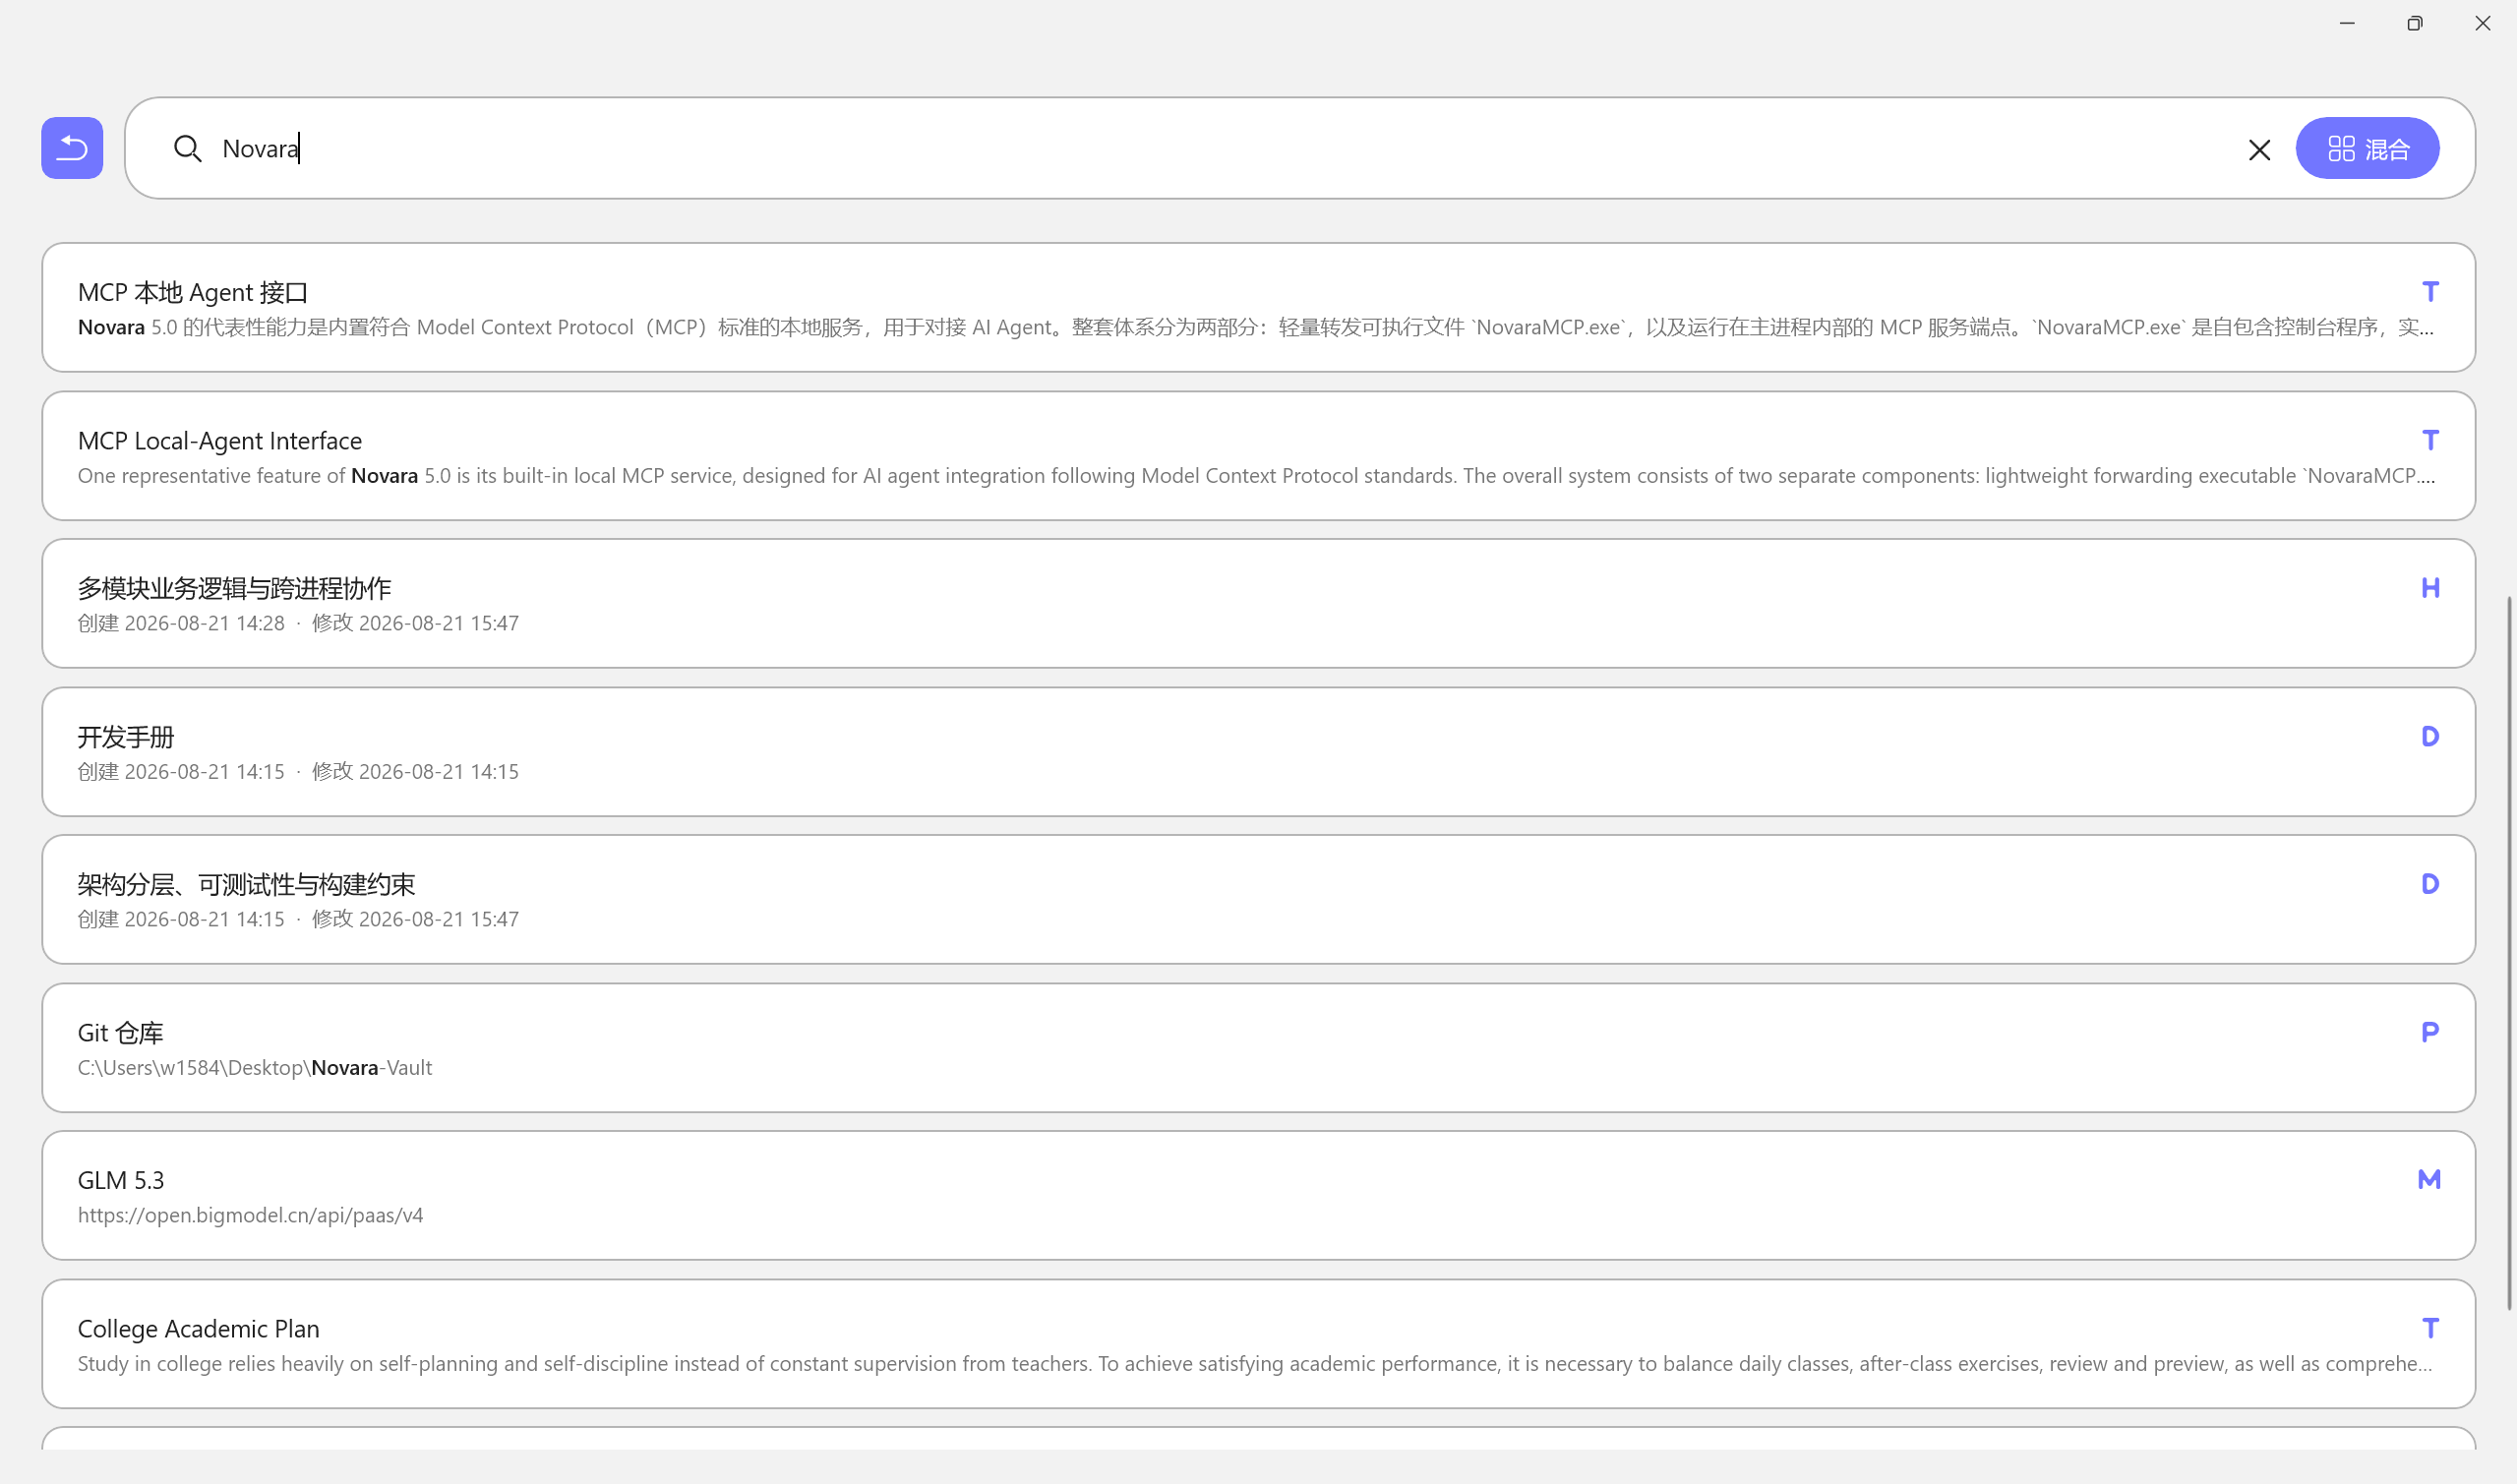The width and height of the screenshot is (2517, 1484).
Task: Click P badge on Git 仓库 card
Action: [2430, 1032]
